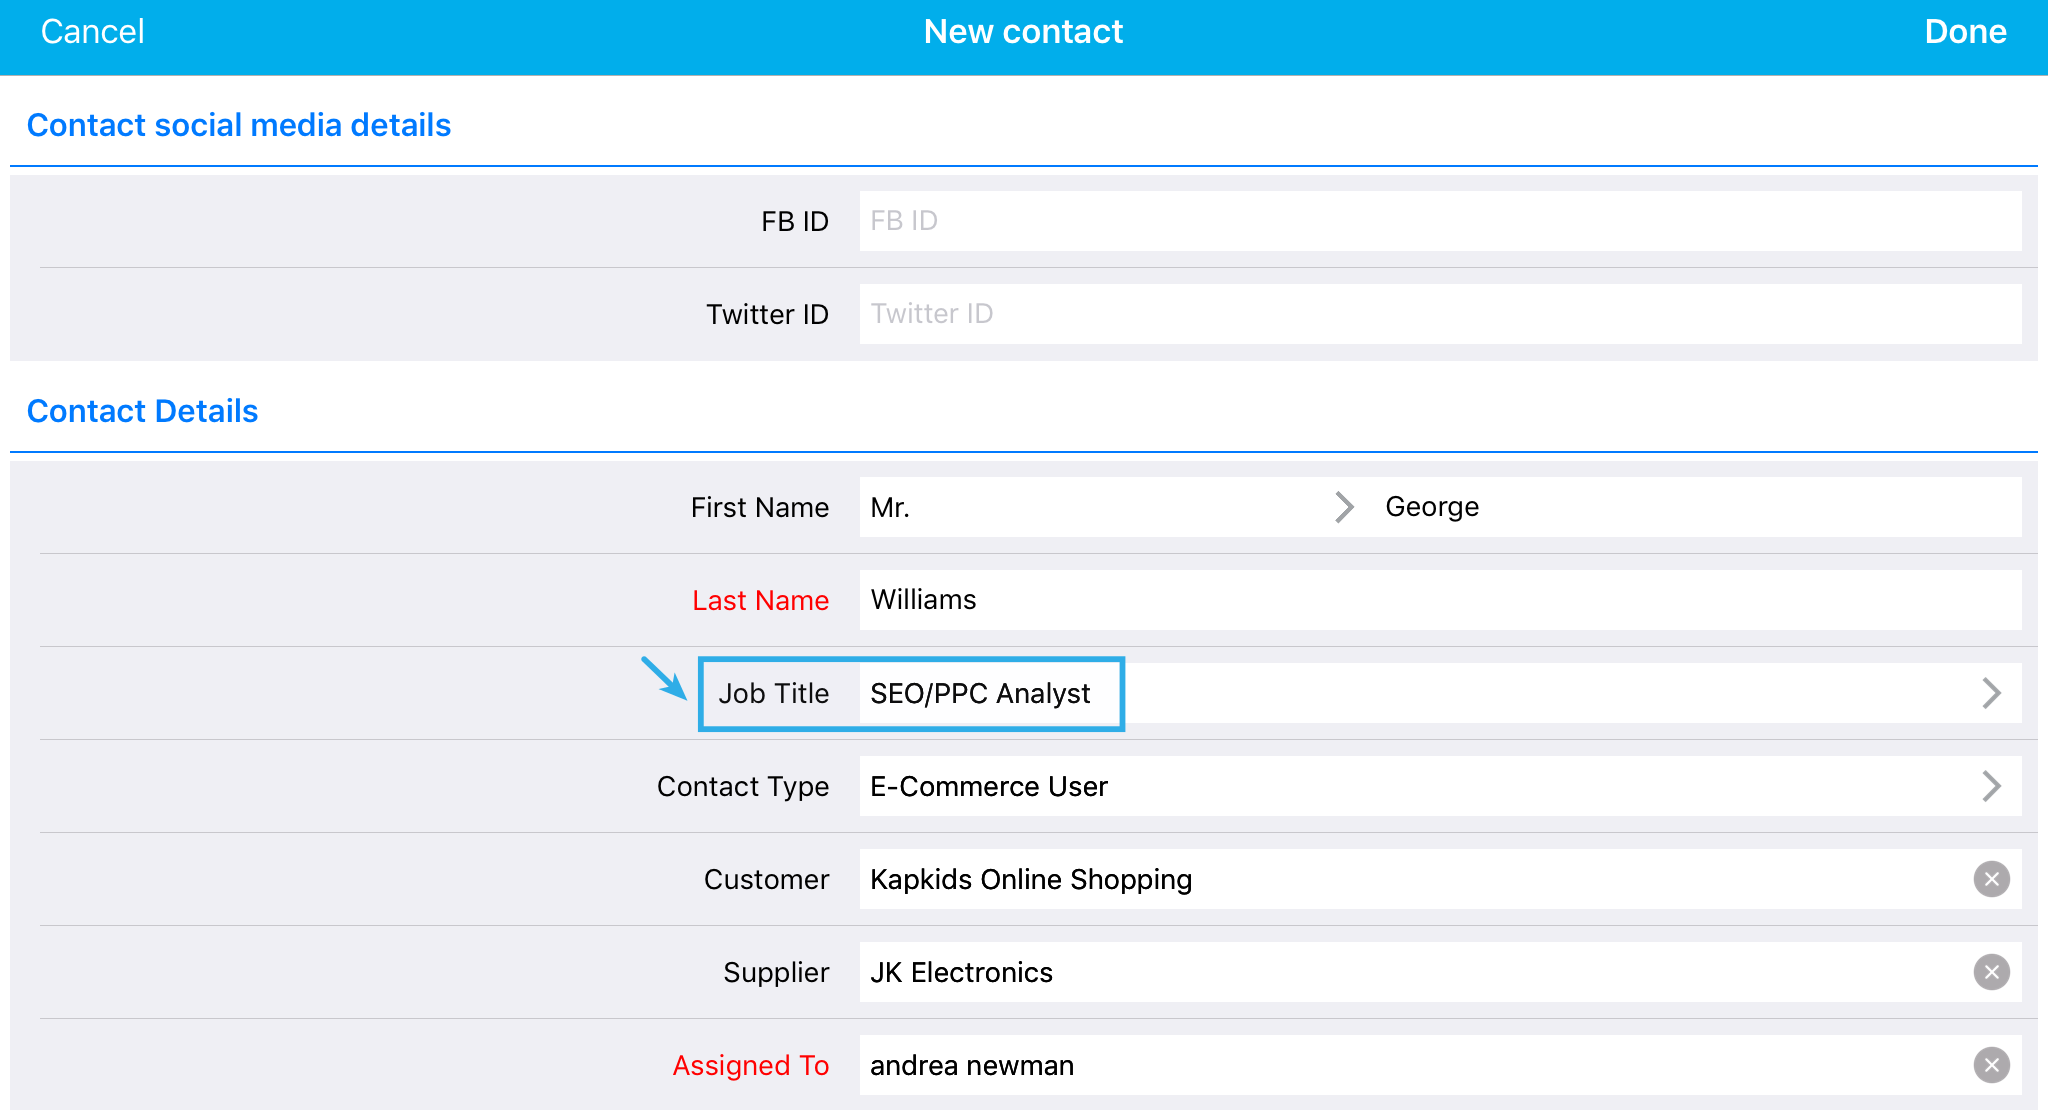Screen dimensions: 2048x1110
Task: Expand the Contact Type options chevron
Action: [x=1991, y=786]
